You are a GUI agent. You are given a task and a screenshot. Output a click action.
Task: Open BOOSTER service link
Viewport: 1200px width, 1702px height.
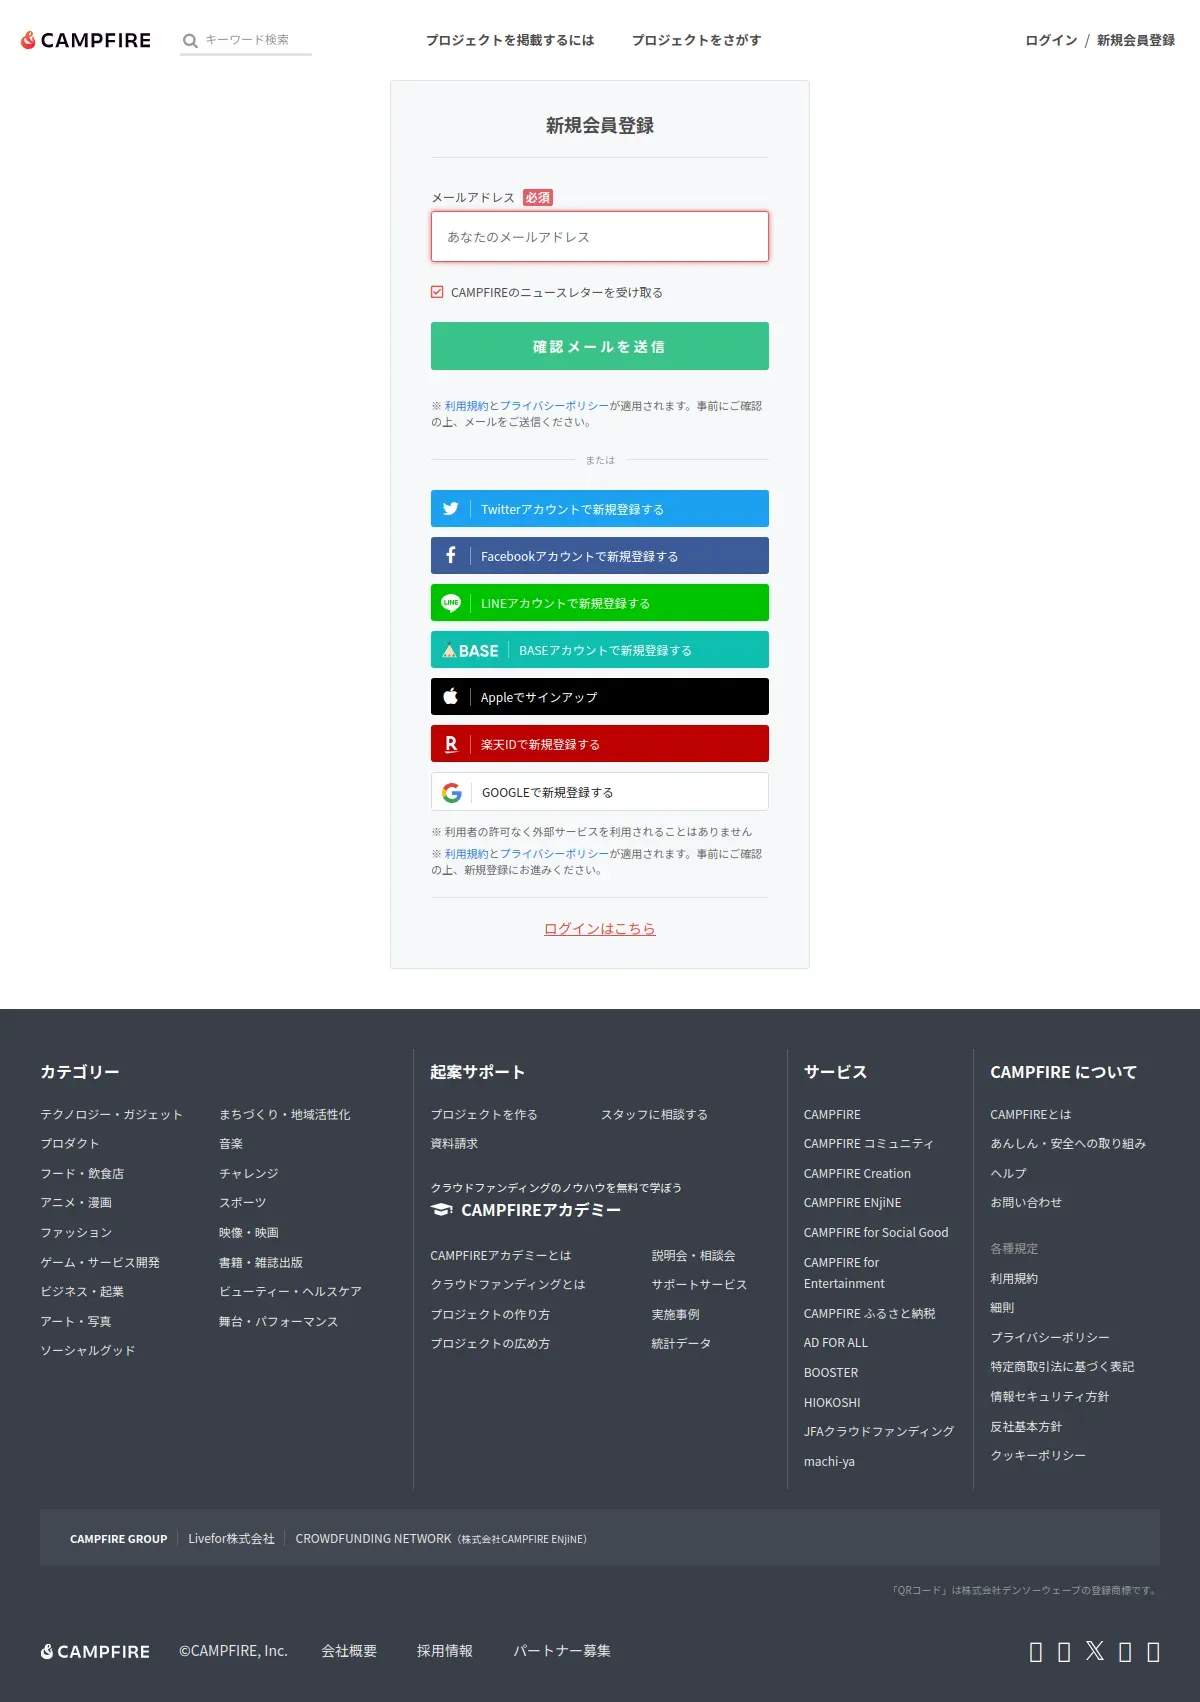coord(831,1373)
